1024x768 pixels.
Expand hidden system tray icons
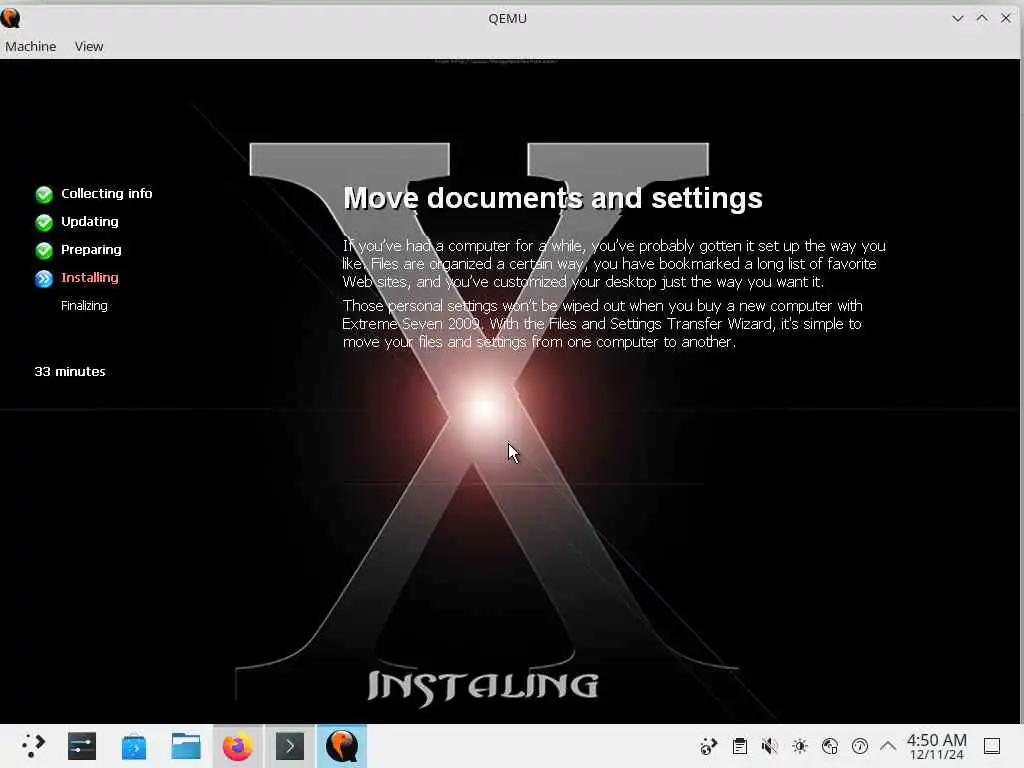coord(888,746)
